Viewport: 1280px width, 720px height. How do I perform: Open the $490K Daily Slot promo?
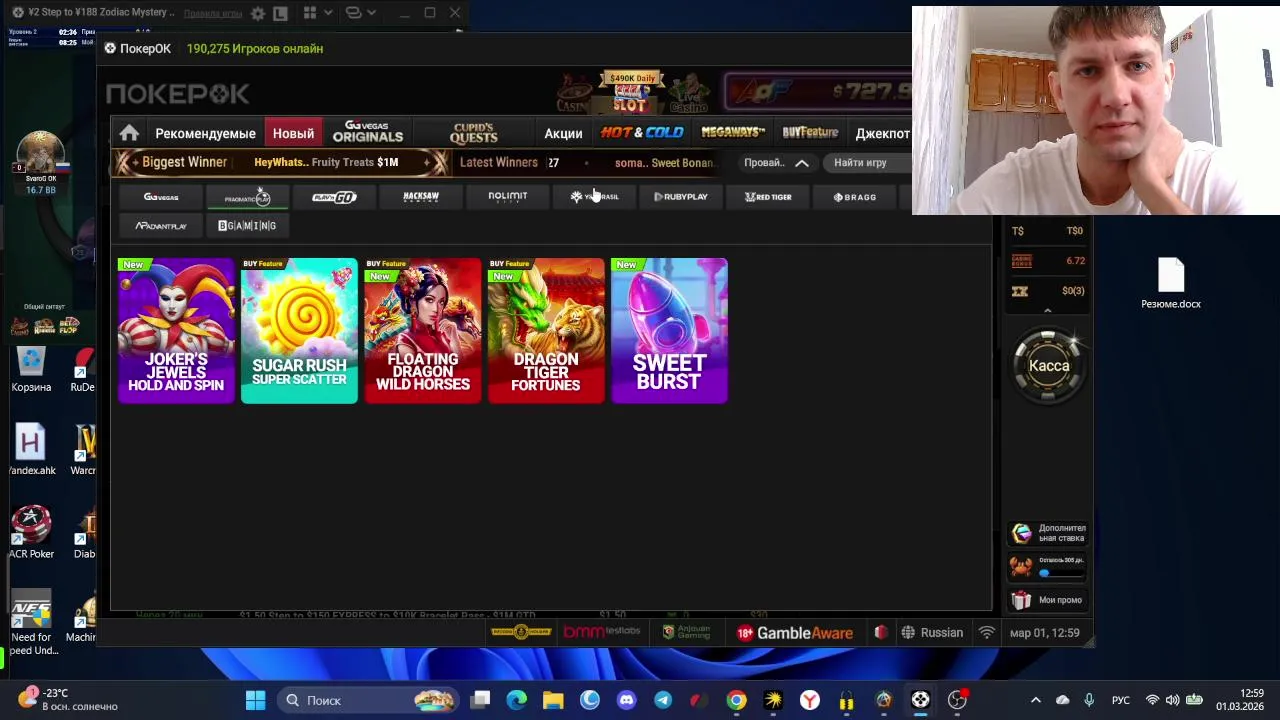(x=631, y=92)
